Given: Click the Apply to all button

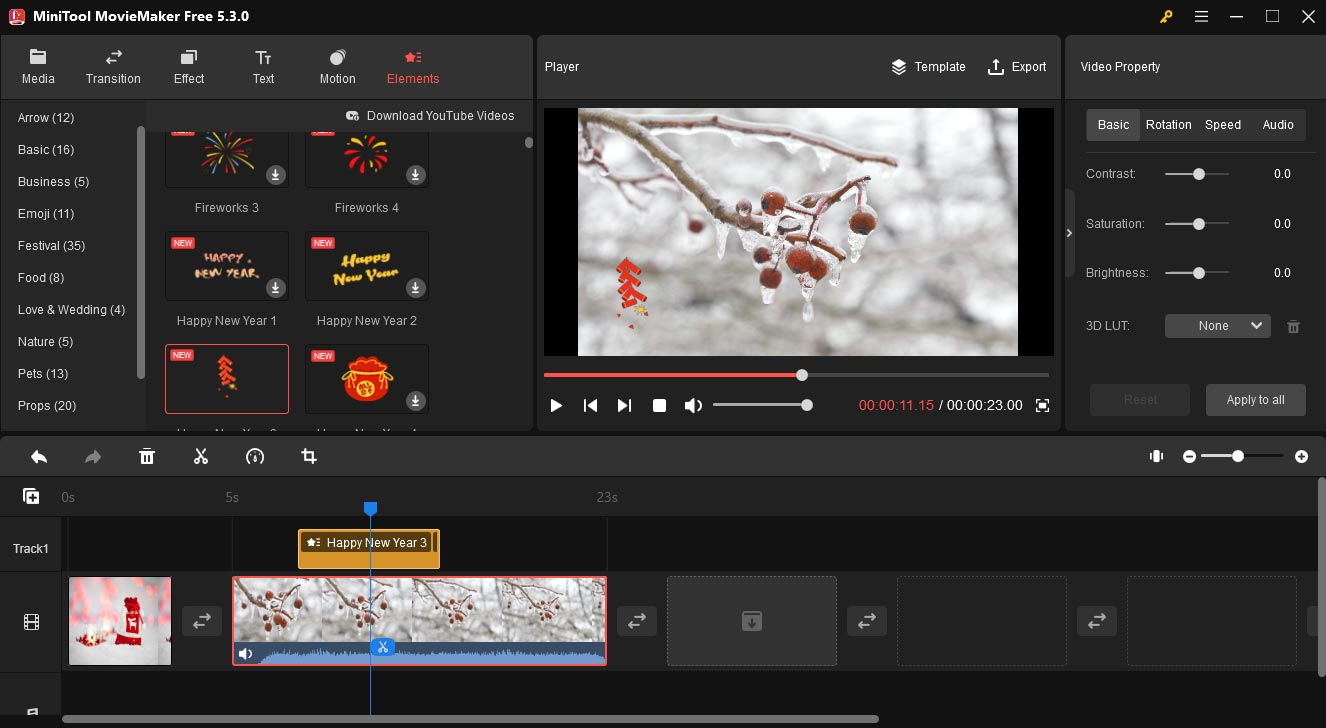Looking at the screenshot, I should 1255,400.
